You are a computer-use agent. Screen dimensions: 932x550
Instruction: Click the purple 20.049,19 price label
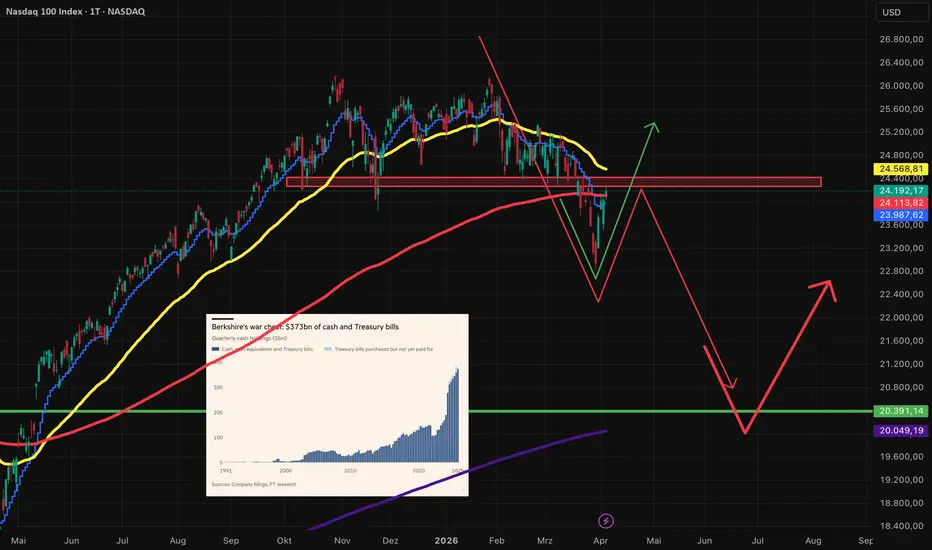point(900,430)
